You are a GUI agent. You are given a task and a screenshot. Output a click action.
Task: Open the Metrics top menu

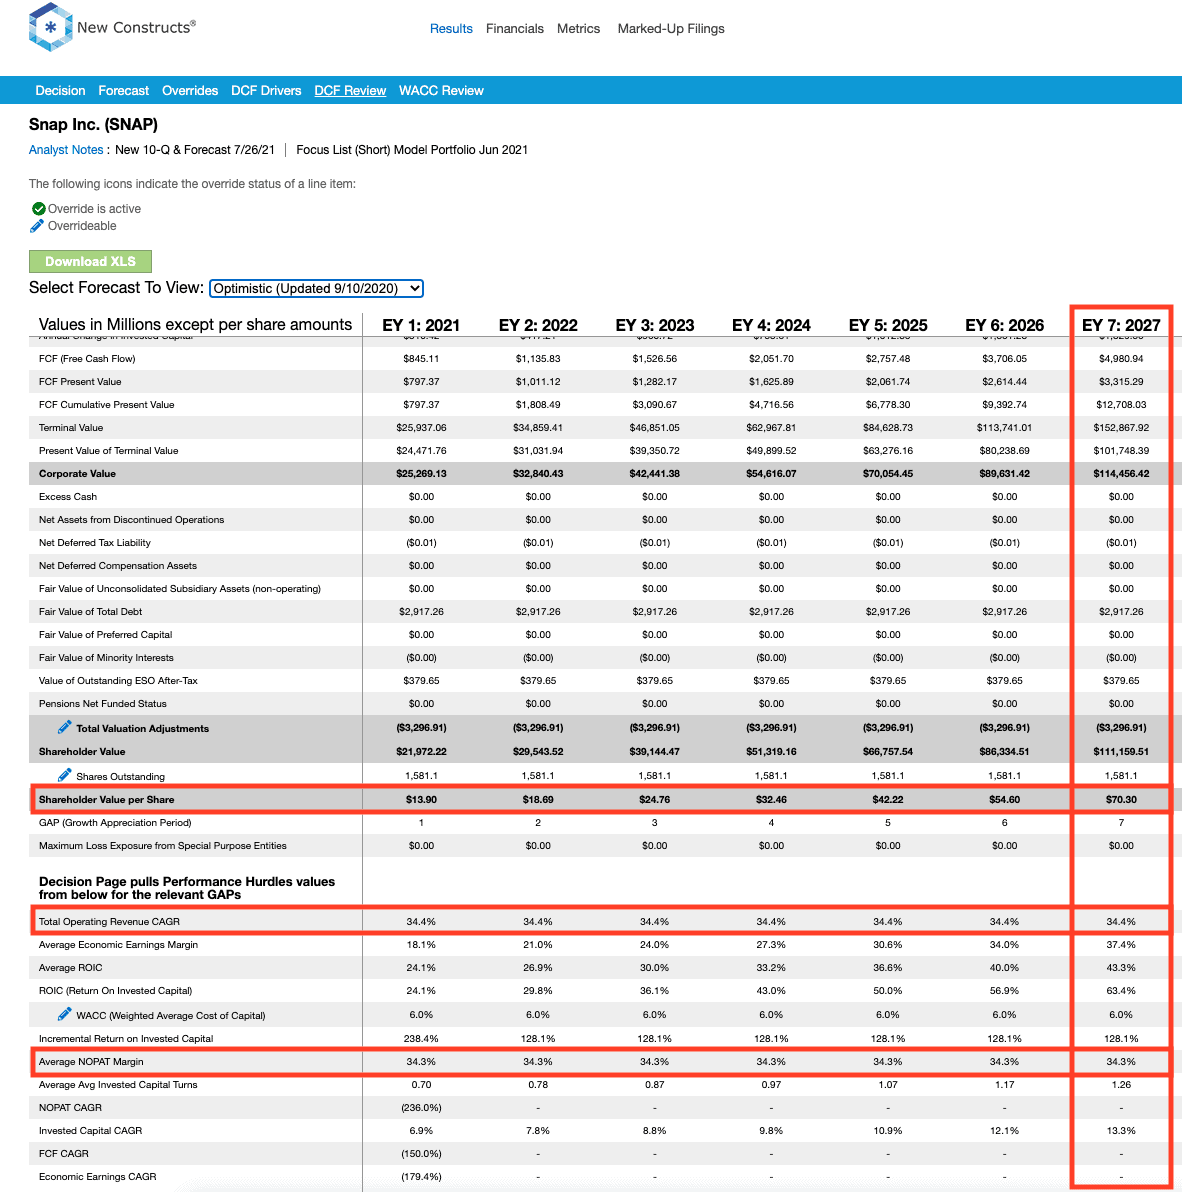[578, 29]
